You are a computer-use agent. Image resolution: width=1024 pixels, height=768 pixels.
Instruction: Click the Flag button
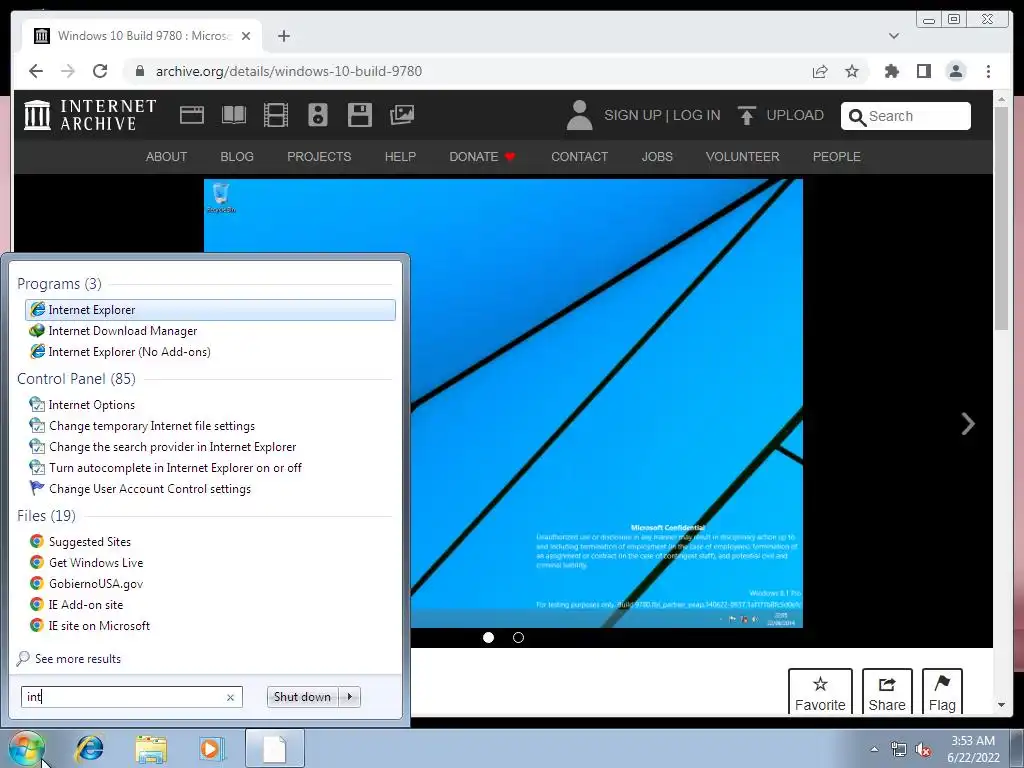click(x=942, y=693)
